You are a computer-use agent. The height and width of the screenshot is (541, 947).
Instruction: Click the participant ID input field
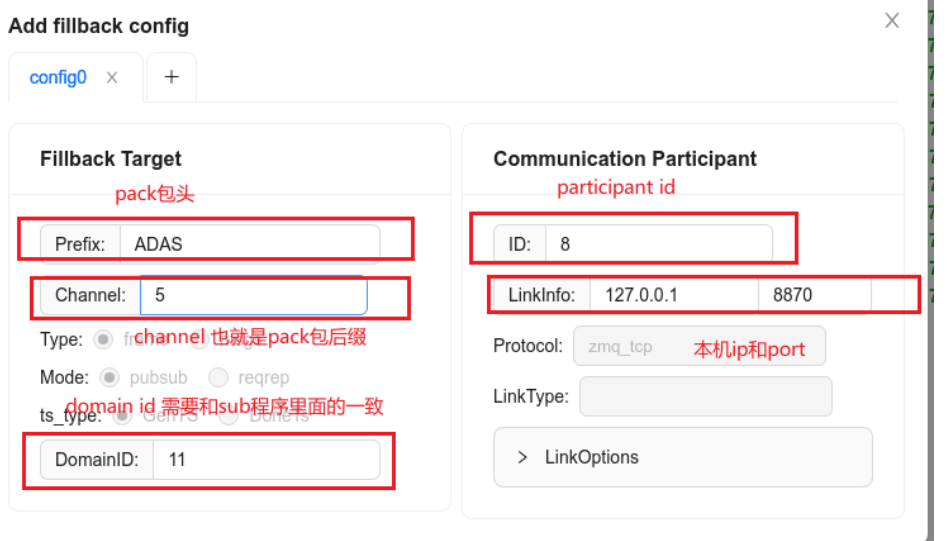coord(658,243)
